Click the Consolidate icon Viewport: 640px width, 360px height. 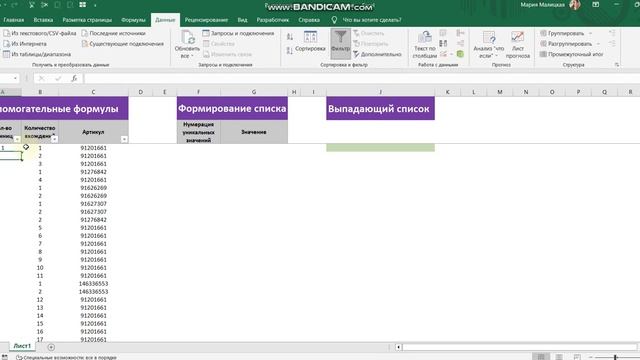point(460,33)
